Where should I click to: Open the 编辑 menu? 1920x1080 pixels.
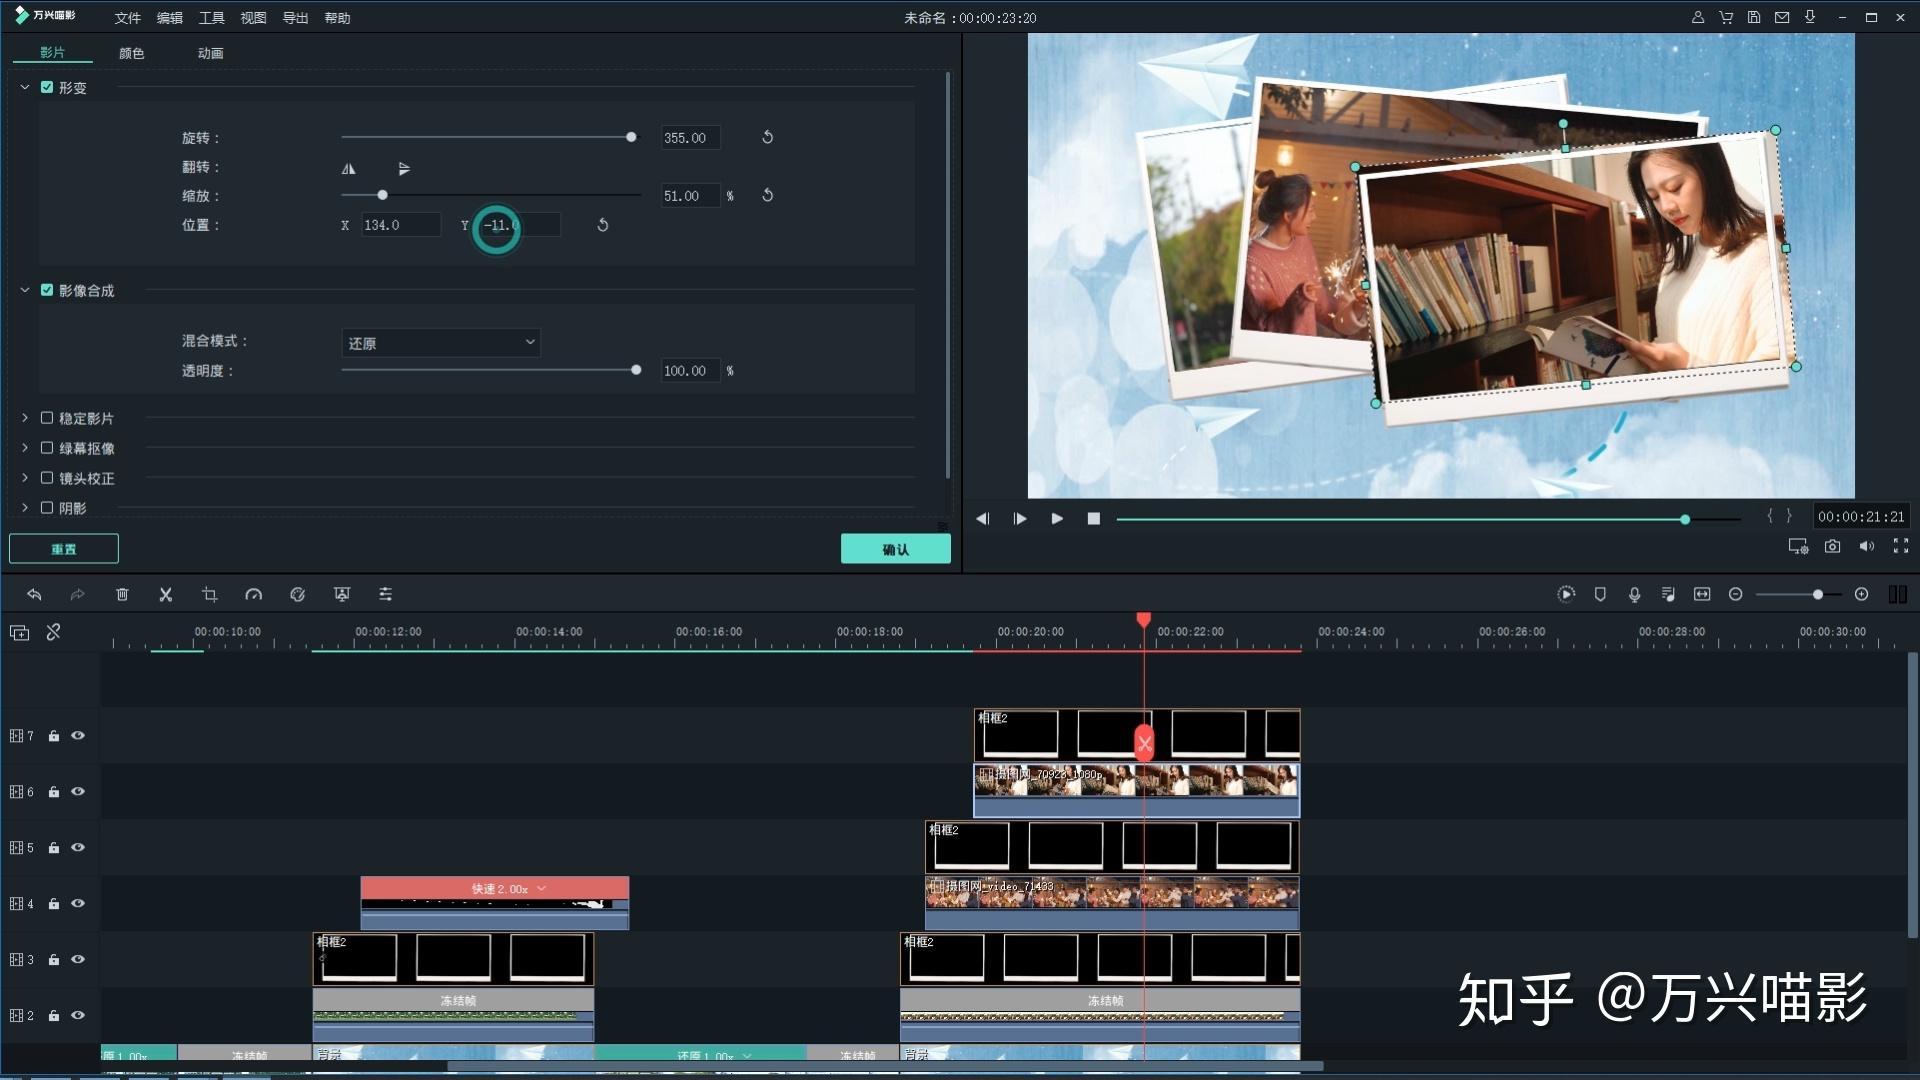[170, 18]
